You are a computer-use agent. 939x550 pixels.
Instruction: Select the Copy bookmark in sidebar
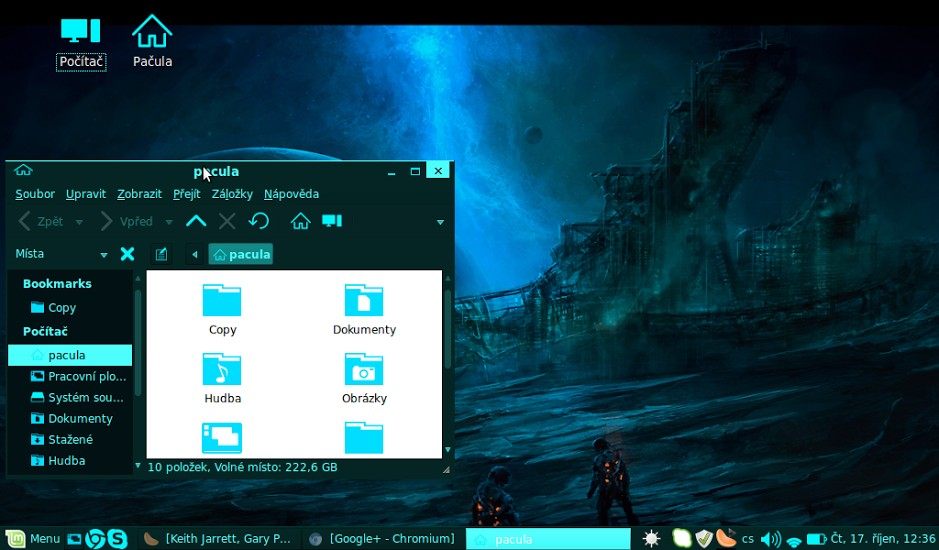[x=53, y=307]
